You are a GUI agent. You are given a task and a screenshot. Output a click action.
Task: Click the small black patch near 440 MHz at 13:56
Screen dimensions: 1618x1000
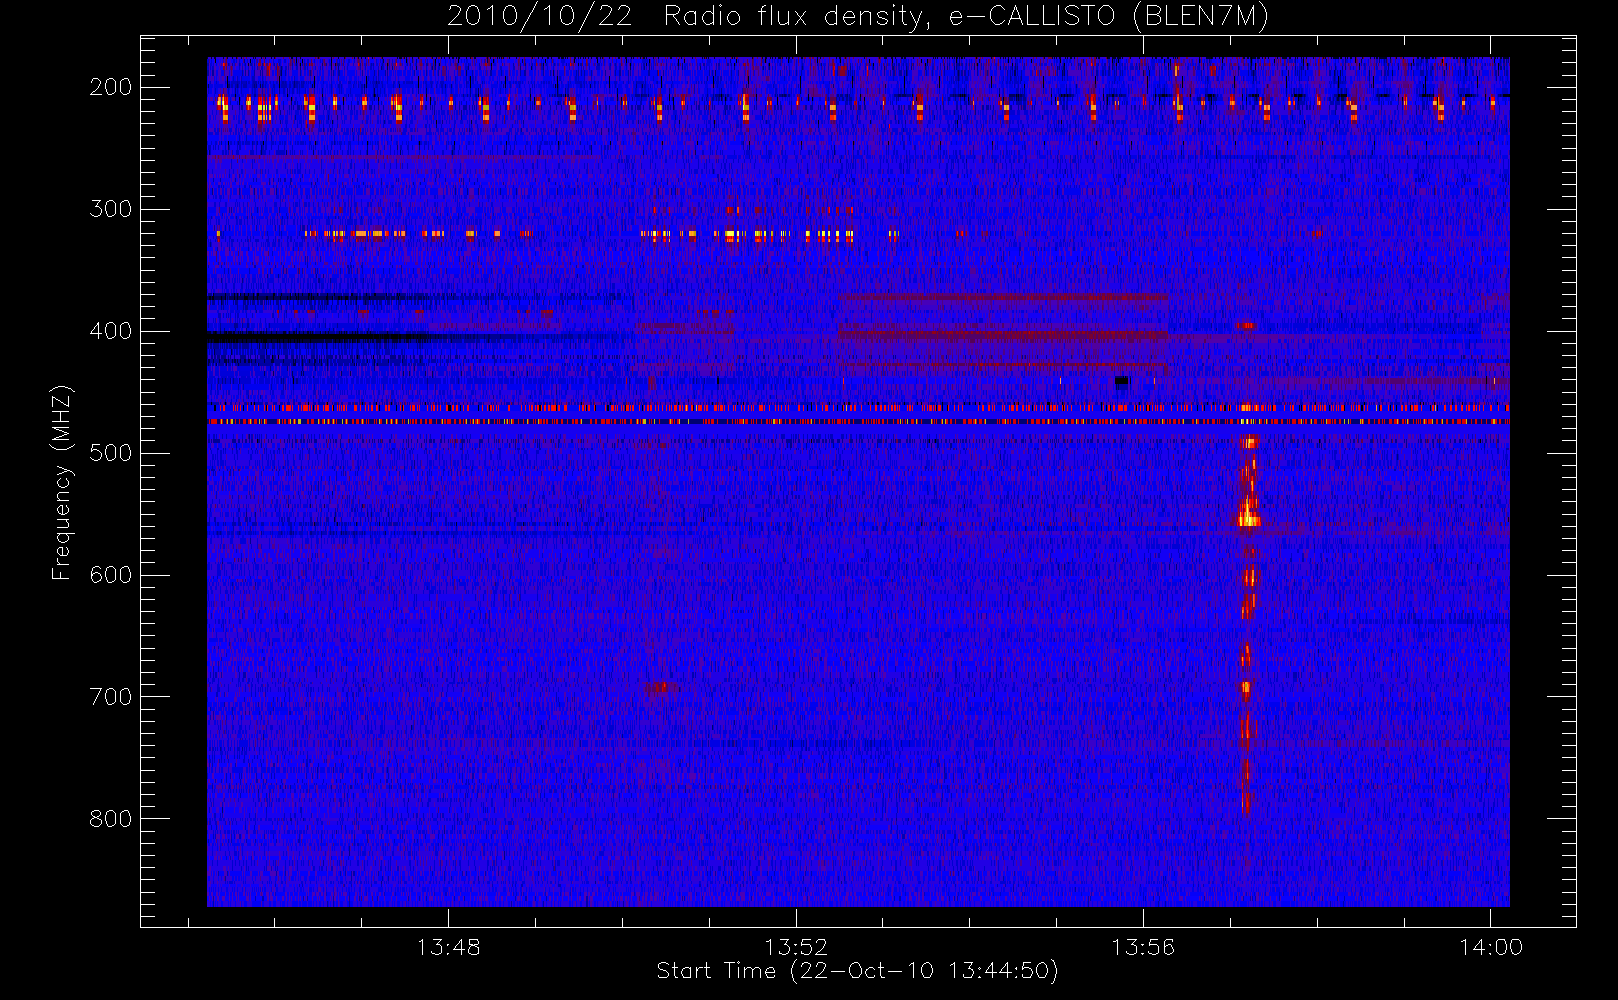[1122, 381]
